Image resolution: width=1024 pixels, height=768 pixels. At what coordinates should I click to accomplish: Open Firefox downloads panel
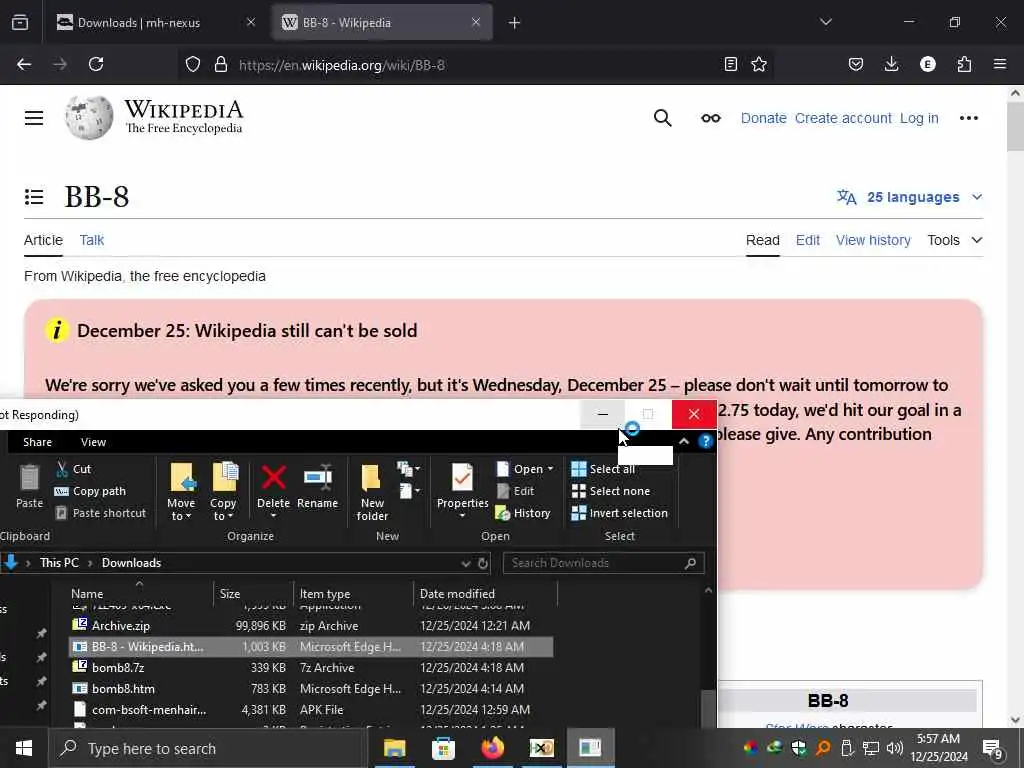coord(891,64)
